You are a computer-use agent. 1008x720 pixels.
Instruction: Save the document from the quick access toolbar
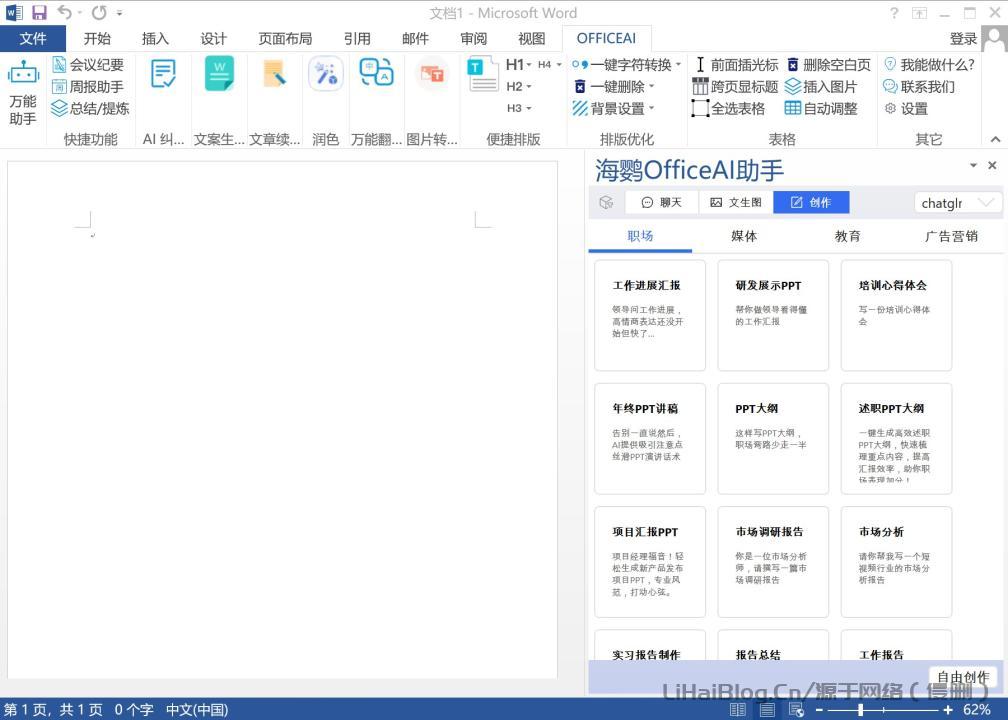tap(39, 12)
